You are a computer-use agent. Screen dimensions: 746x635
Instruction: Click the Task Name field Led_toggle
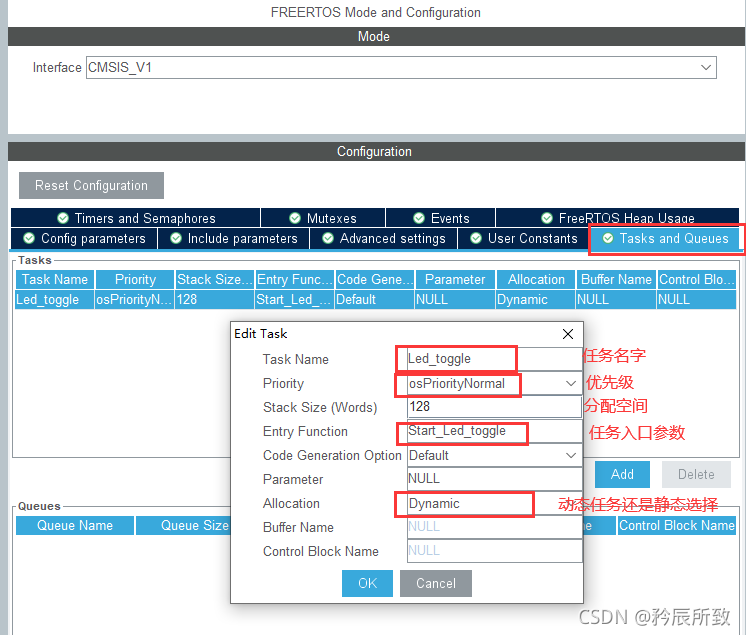(x=494, y=359)
